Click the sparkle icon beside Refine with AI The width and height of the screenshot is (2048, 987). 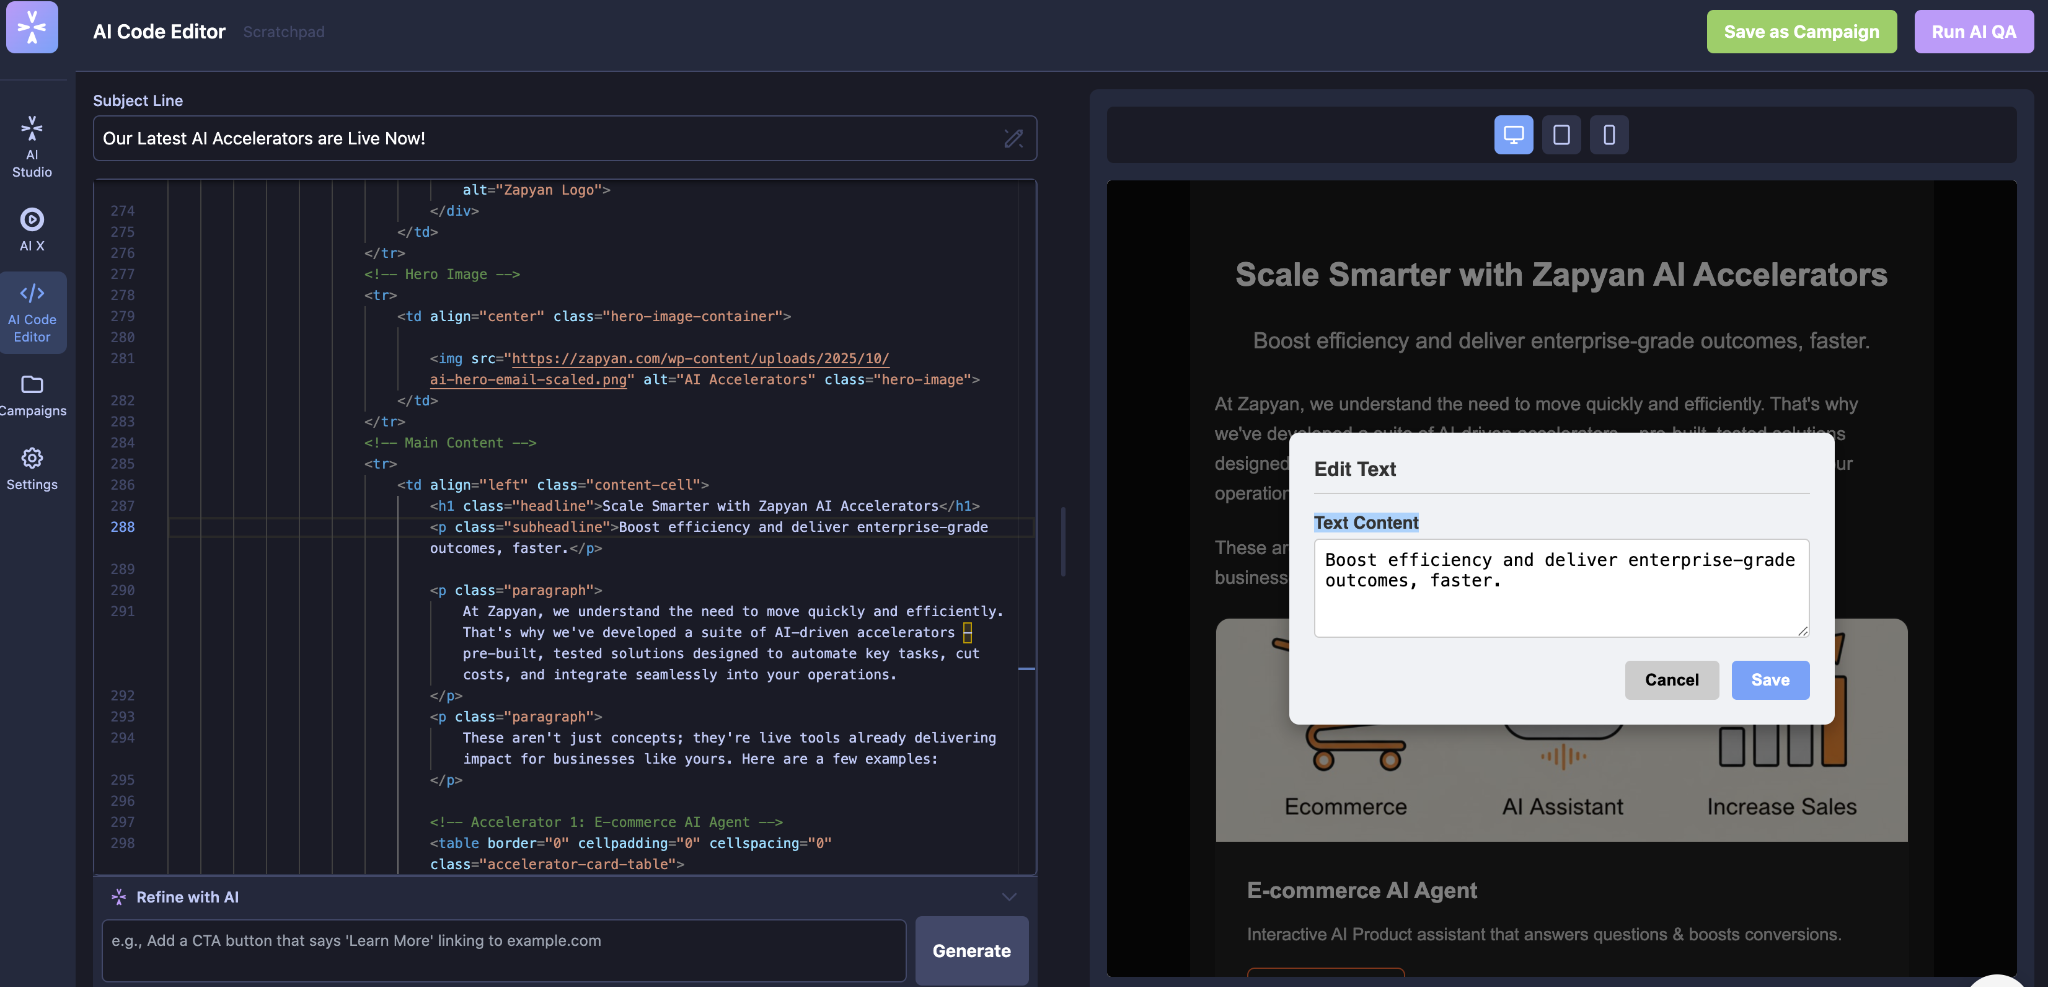click(119, 896)
